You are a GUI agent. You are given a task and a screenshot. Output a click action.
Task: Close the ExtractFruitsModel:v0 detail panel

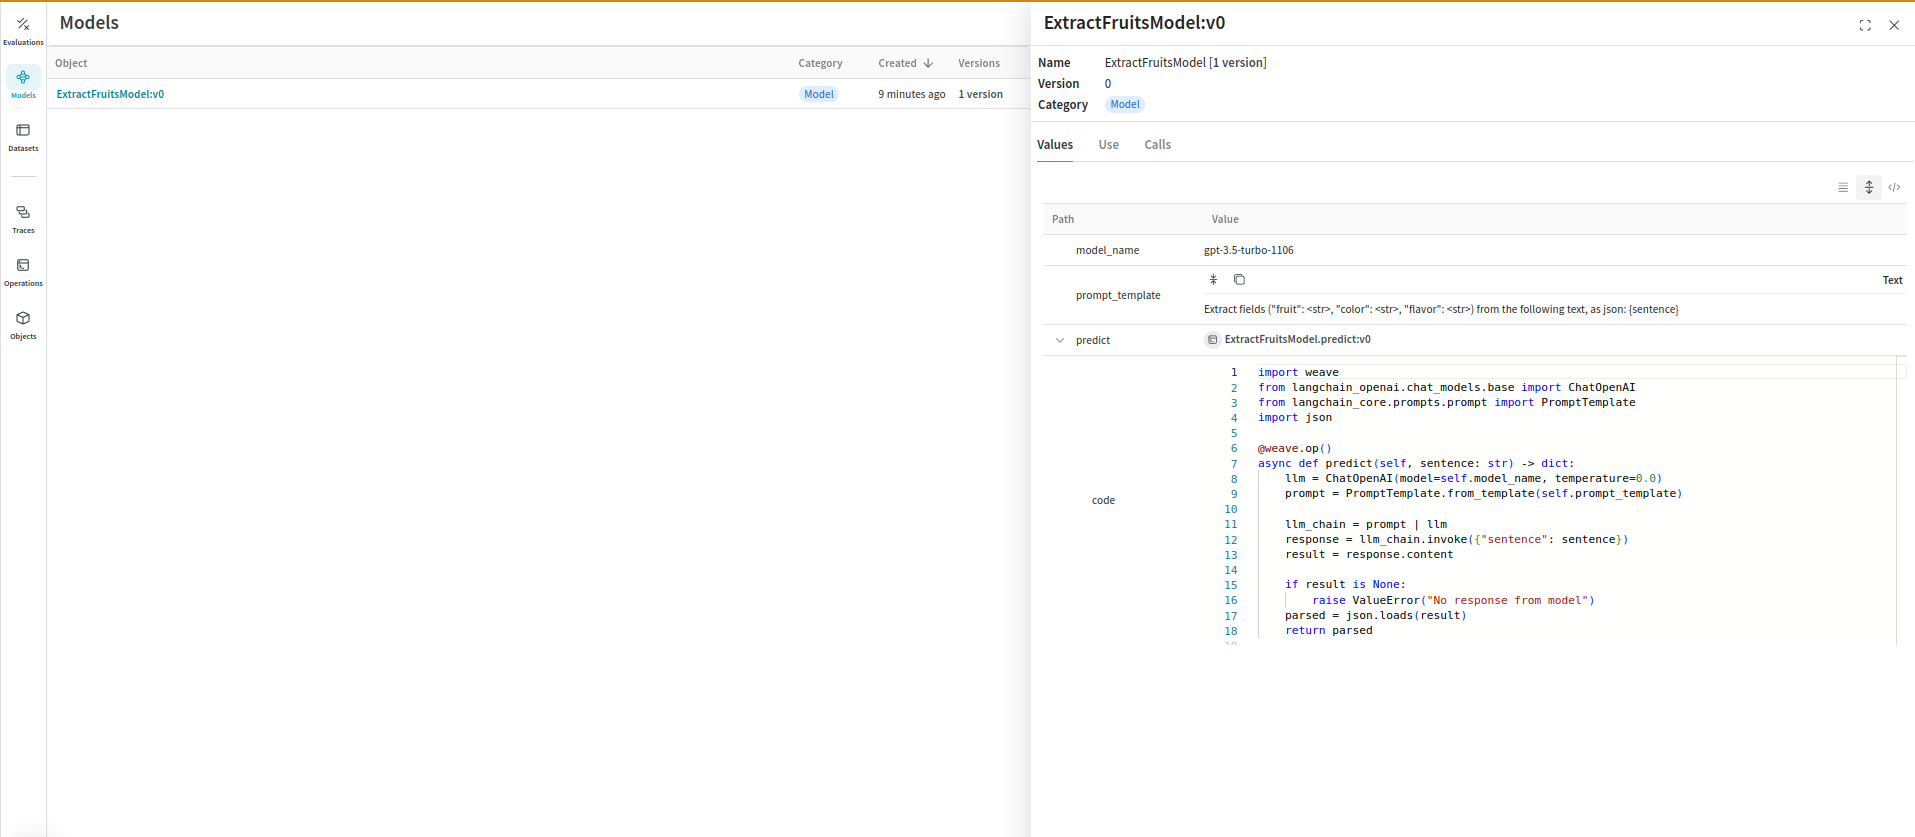pos(1894,25)
